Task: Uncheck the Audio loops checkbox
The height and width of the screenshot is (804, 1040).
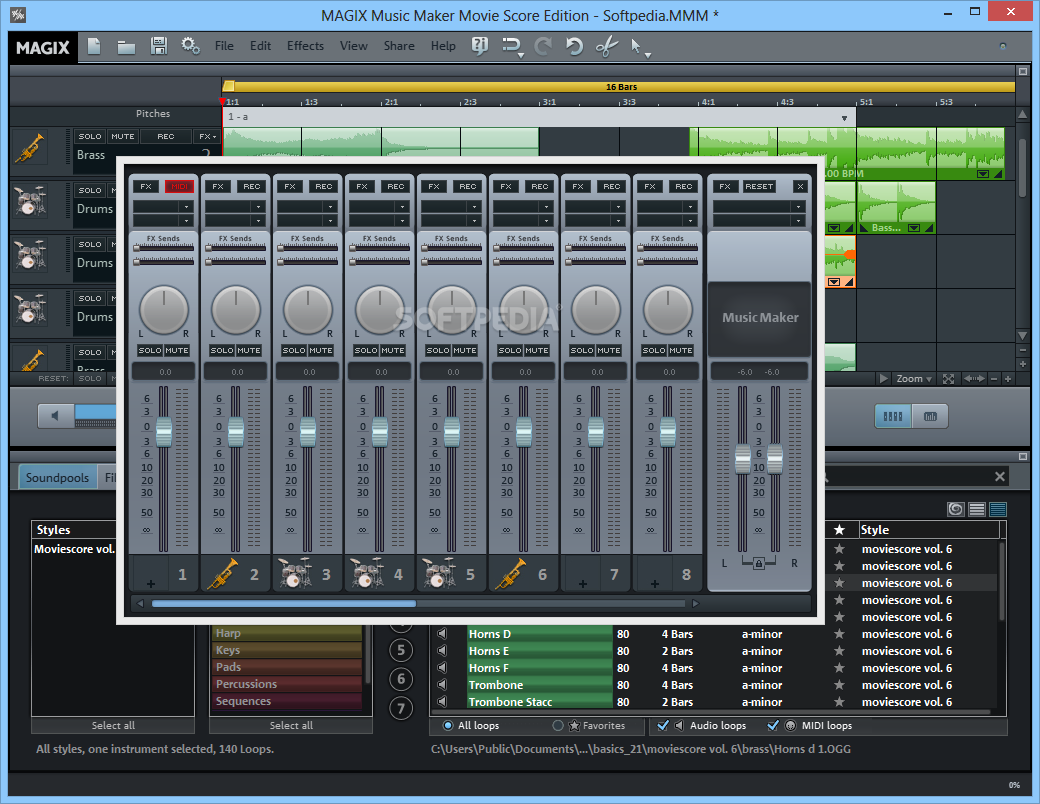Action: (664, 726)
